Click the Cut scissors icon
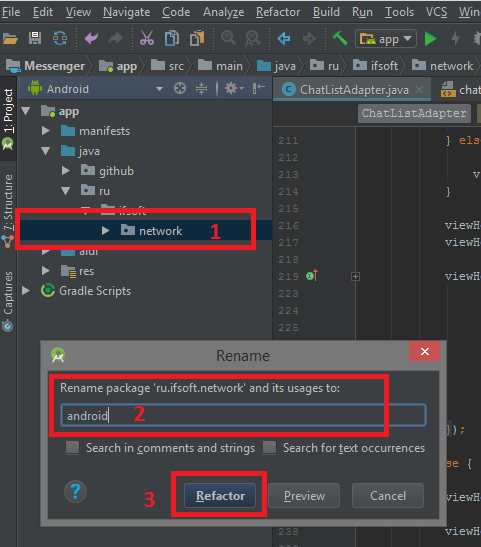Image resolution: width=481 pixels, height=547 pixels. point(147,38)
